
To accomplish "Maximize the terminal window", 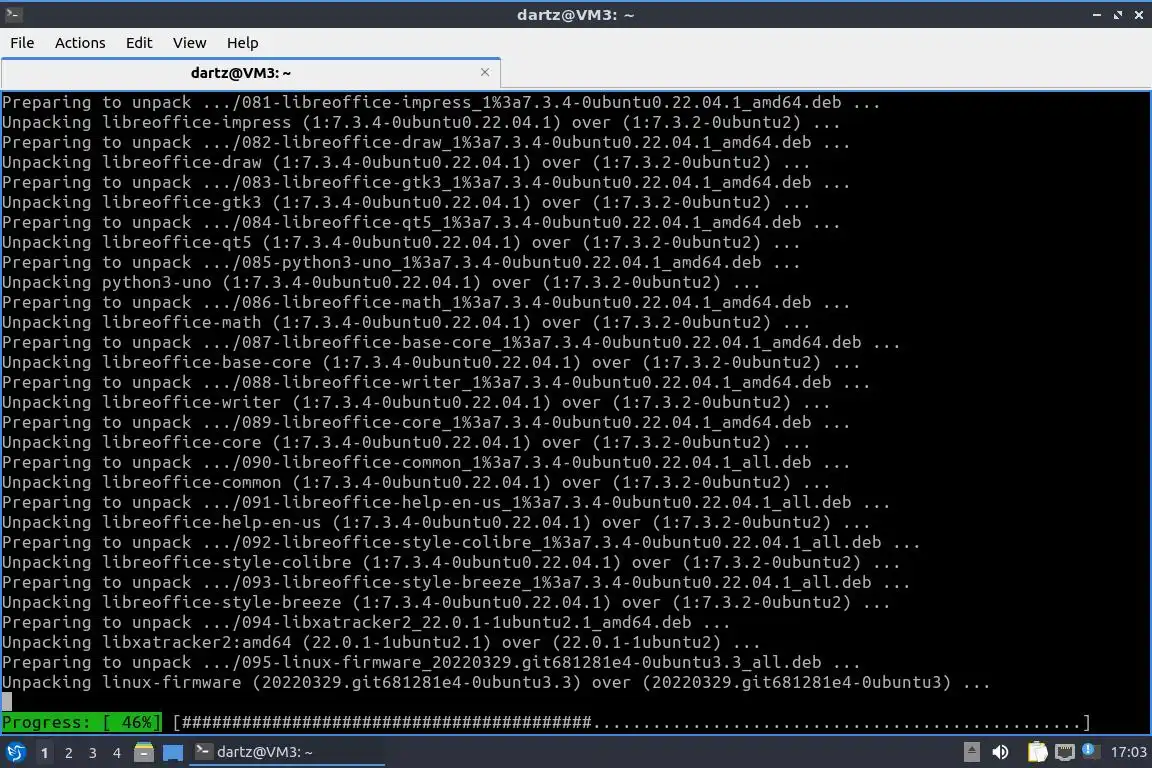I will (1117, 15).
